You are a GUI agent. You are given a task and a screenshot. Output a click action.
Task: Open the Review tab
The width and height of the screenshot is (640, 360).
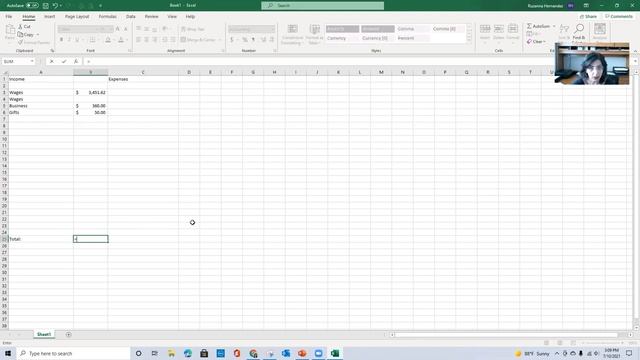pos(151,16)
